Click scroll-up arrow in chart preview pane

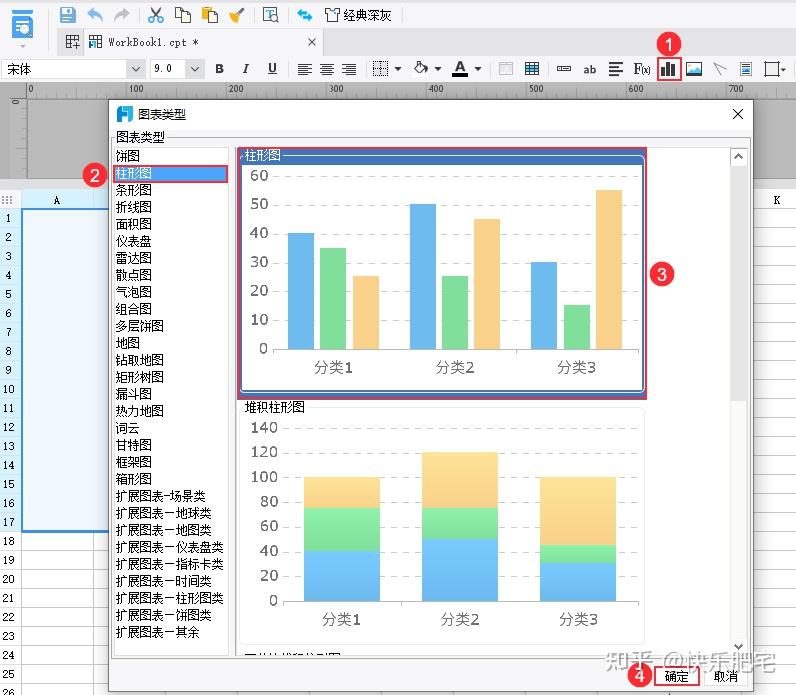pyautogui.click(x=739, y=157)
